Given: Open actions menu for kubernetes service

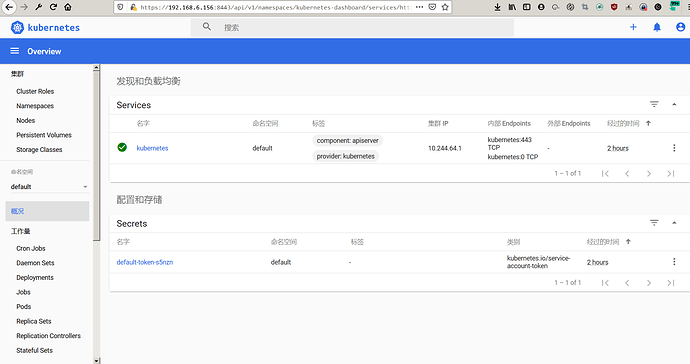Looking at the screenshot, I should coord(674,148).
